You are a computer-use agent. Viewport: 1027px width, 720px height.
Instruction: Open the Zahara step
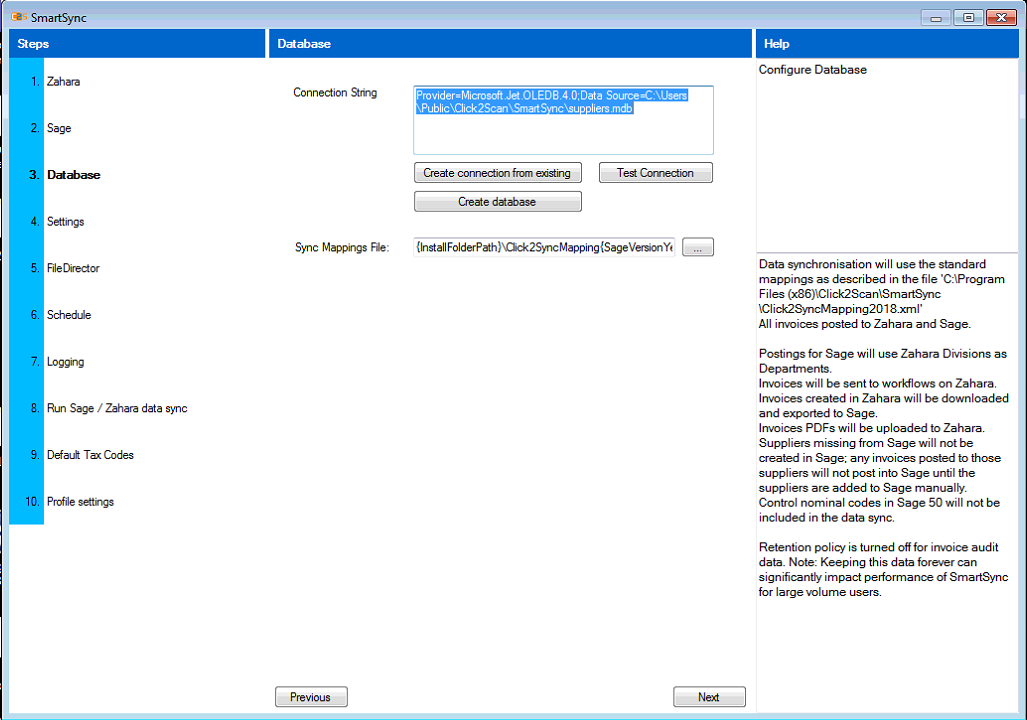64,82
